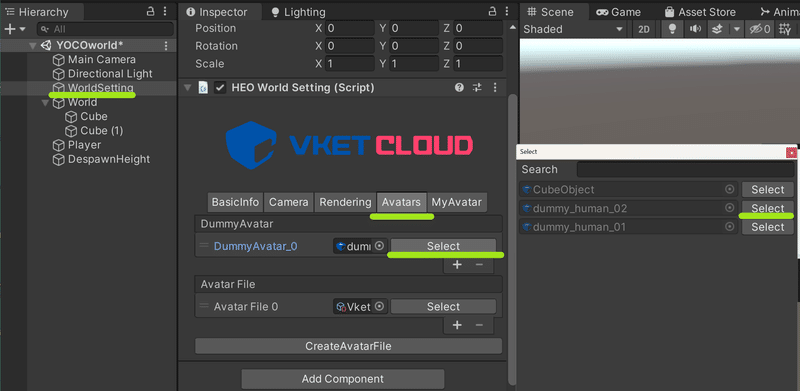Toggle scene lighting bulb icon

672,29
